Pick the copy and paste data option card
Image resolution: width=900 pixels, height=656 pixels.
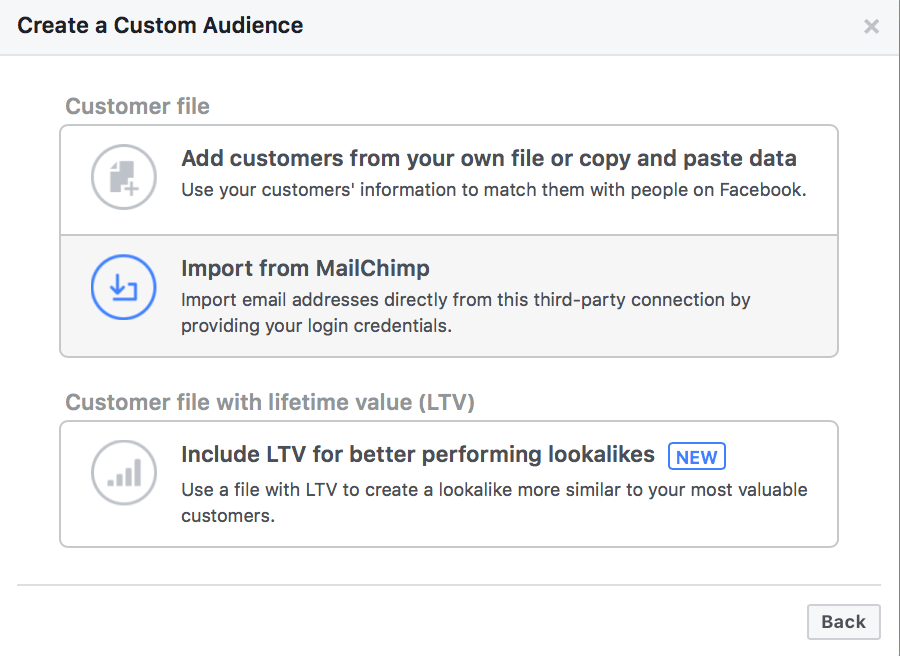click(449, 180)
